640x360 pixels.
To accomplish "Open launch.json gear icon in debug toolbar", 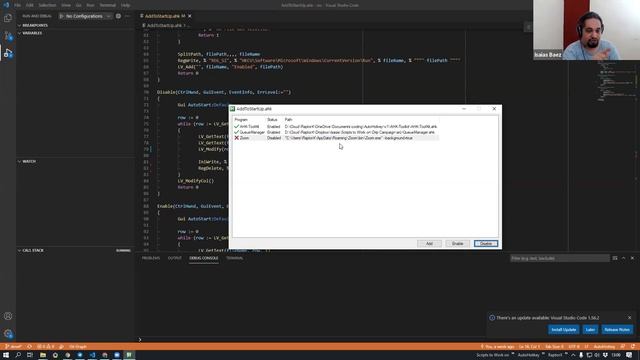I will click(118, 16).
